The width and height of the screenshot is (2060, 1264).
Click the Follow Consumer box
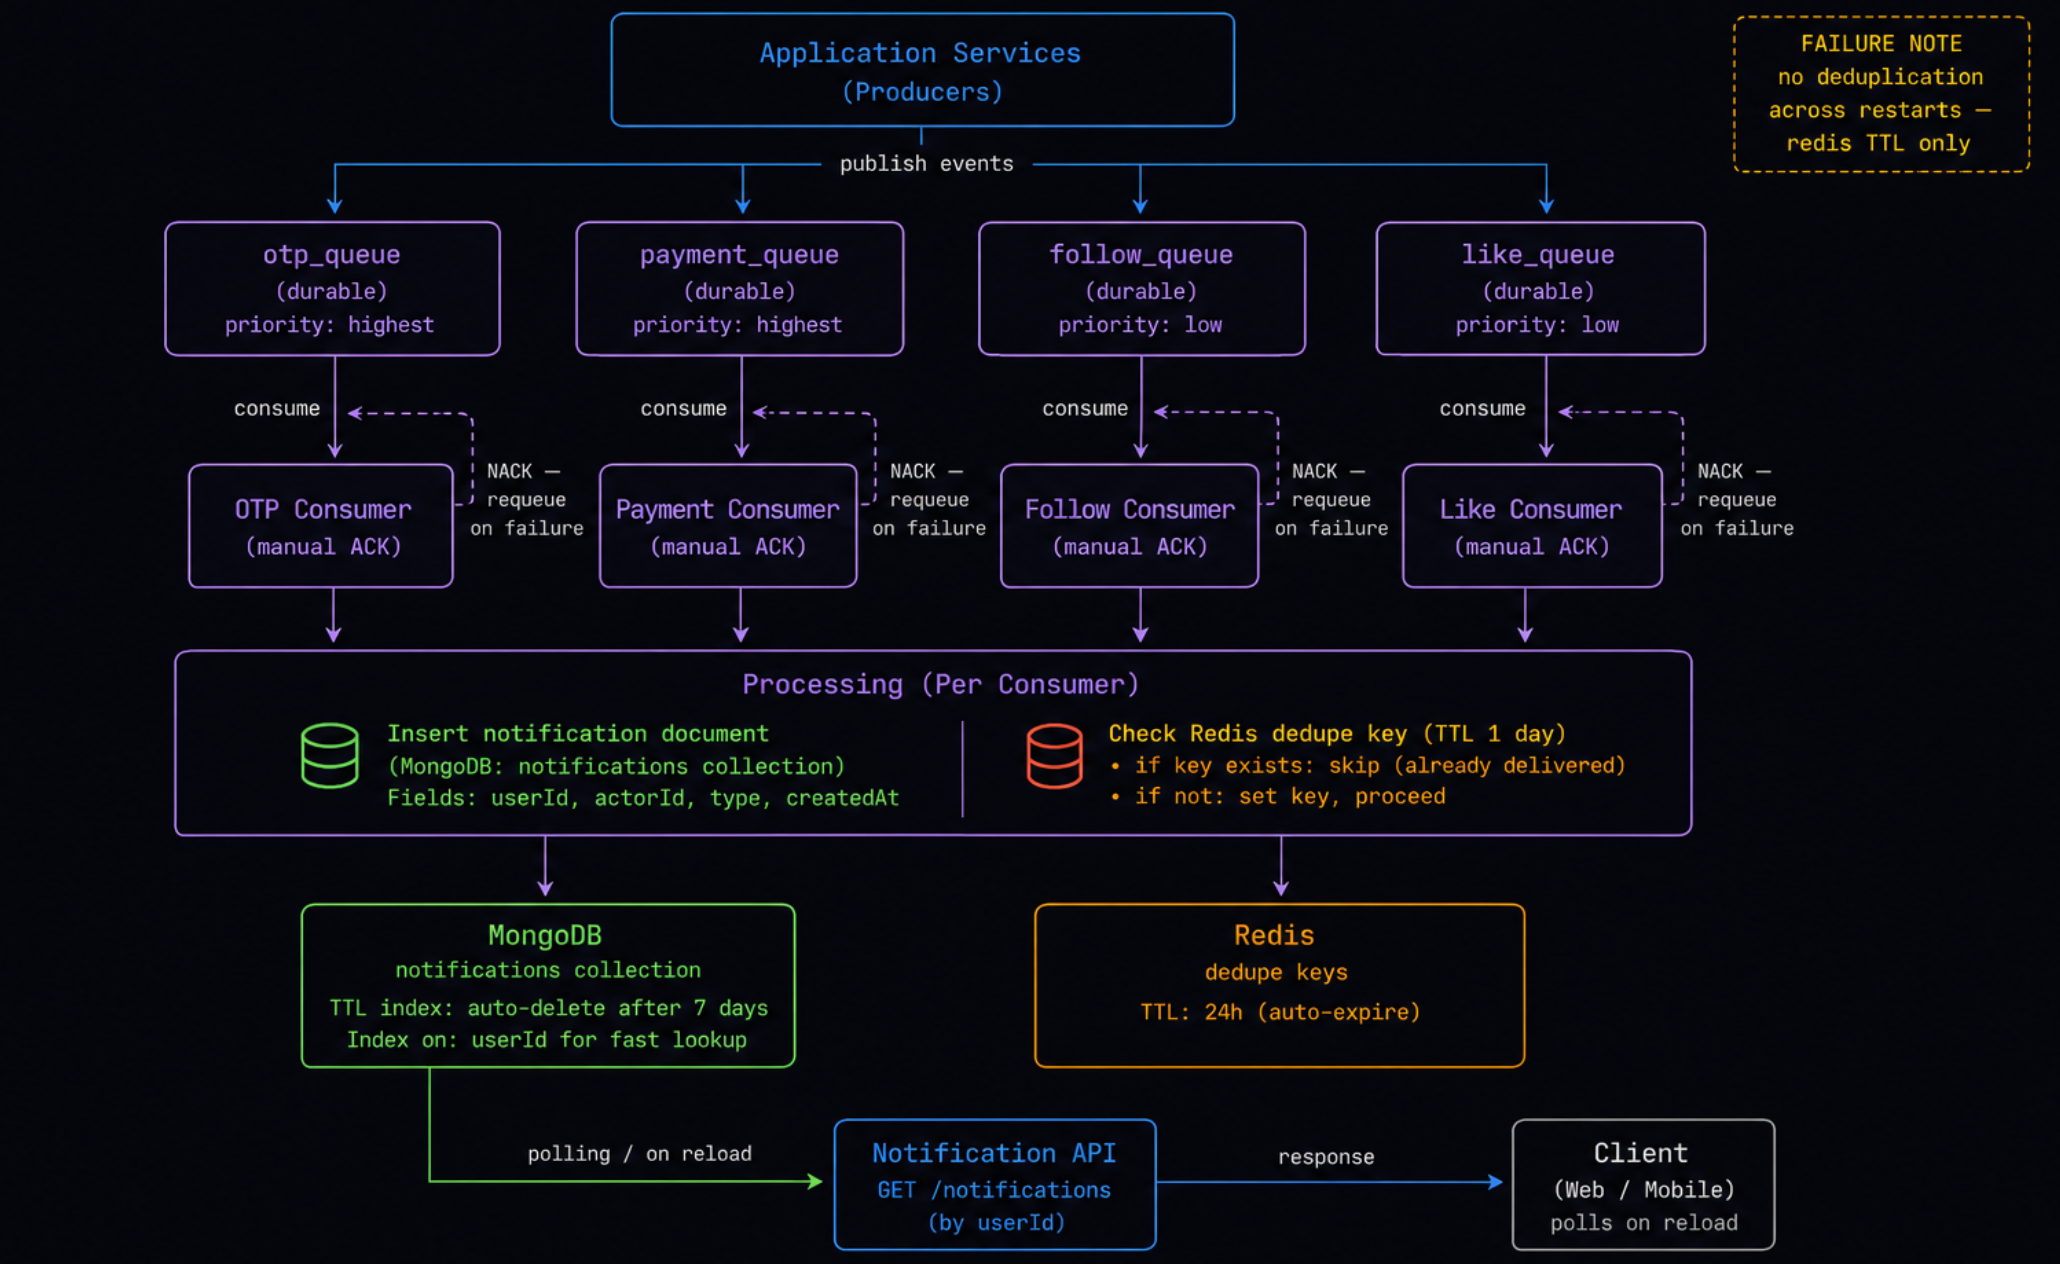(x=1130, y=526)
